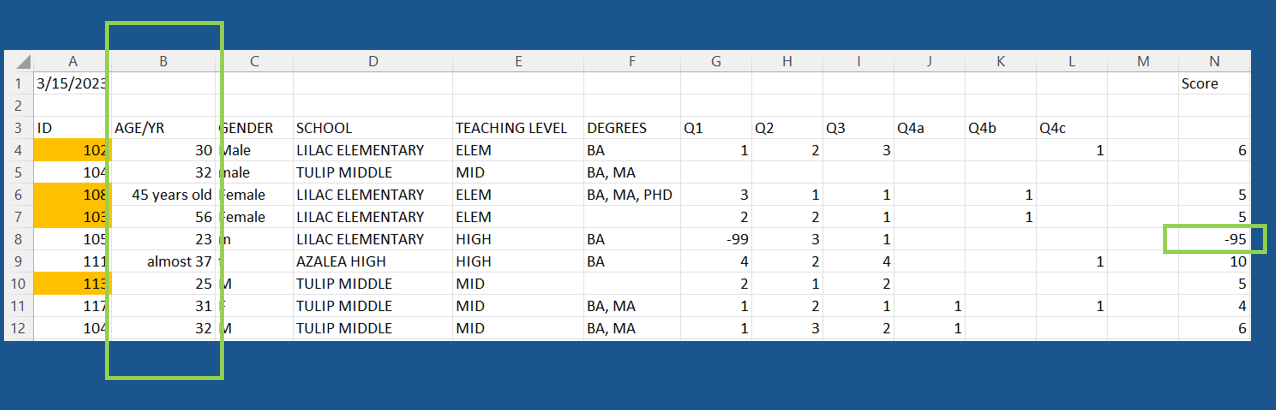The image size is (1276, 410).
Task: Select the score cell showing 10
Action: pyautogui.click(x=1214, y=261)
